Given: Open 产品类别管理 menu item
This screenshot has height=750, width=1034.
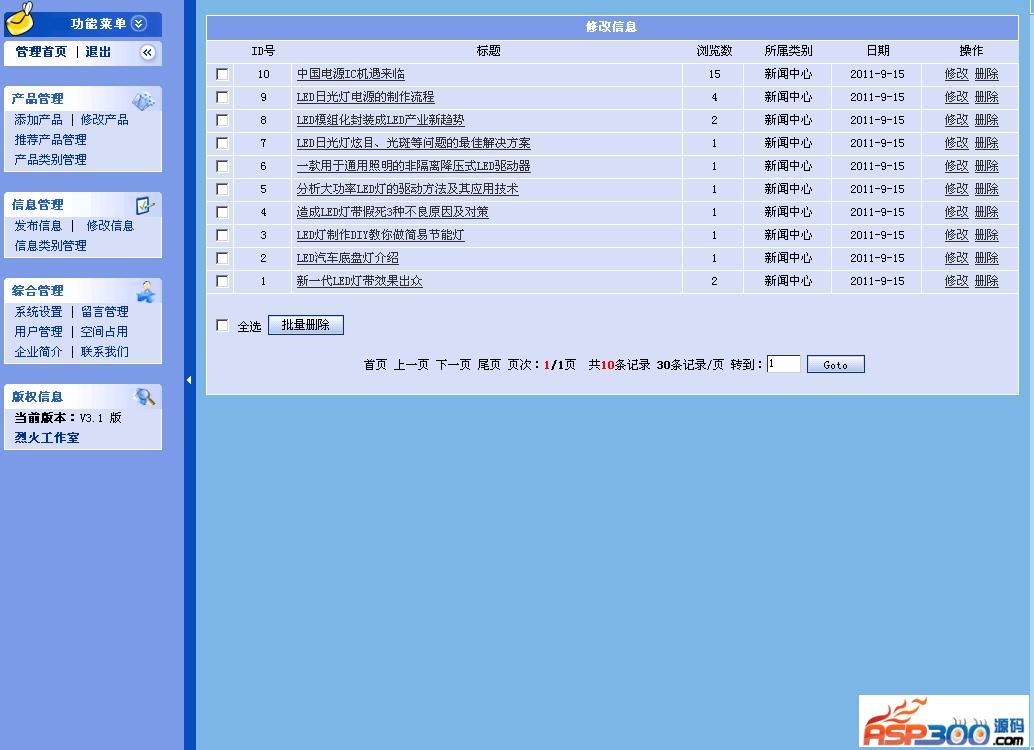Looking at the screenshot, I should click(x=50, y=159).
